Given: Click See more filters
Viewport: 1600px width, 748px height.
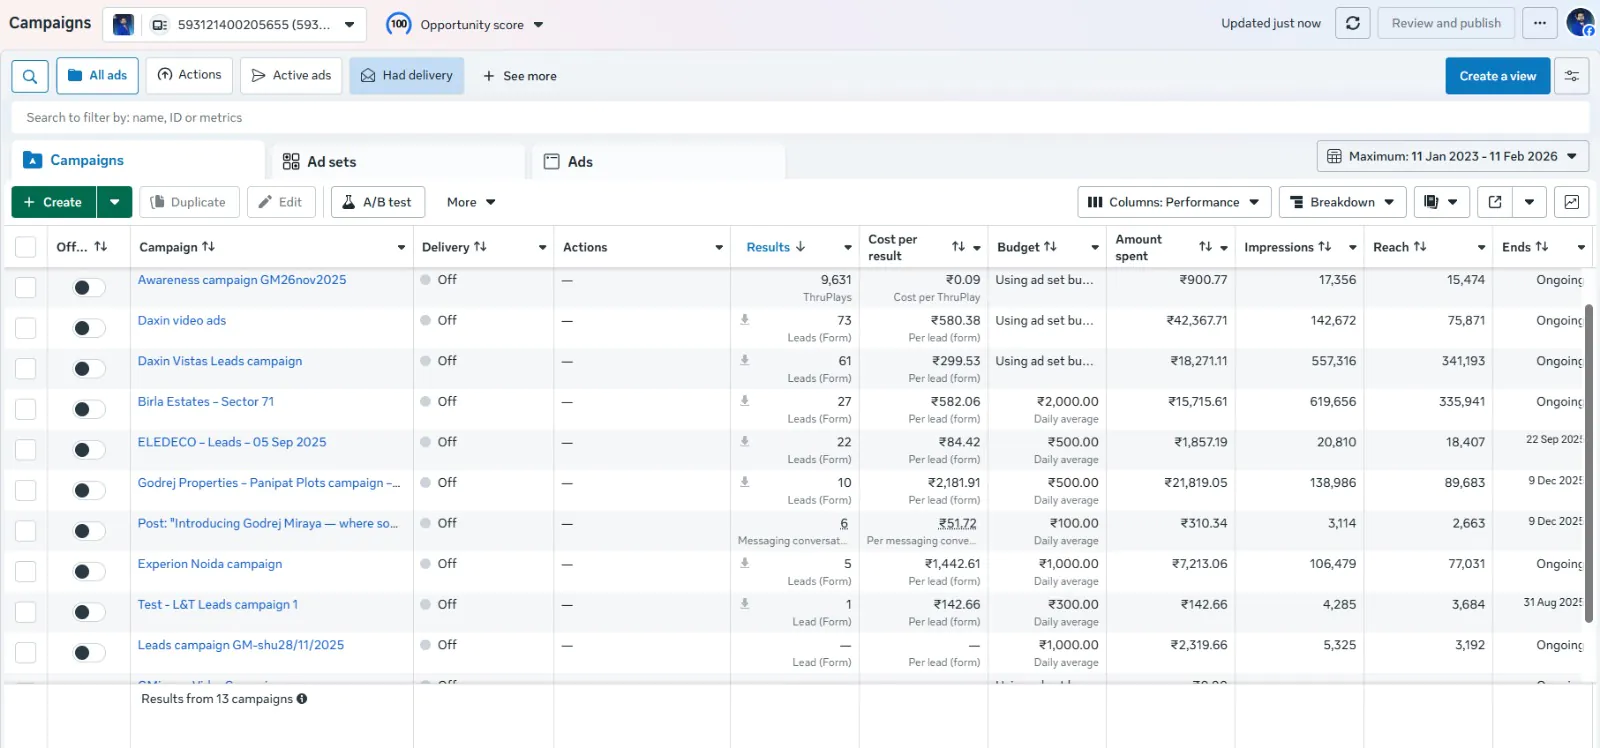Looking at the screenshot, I should coord(520,76).
